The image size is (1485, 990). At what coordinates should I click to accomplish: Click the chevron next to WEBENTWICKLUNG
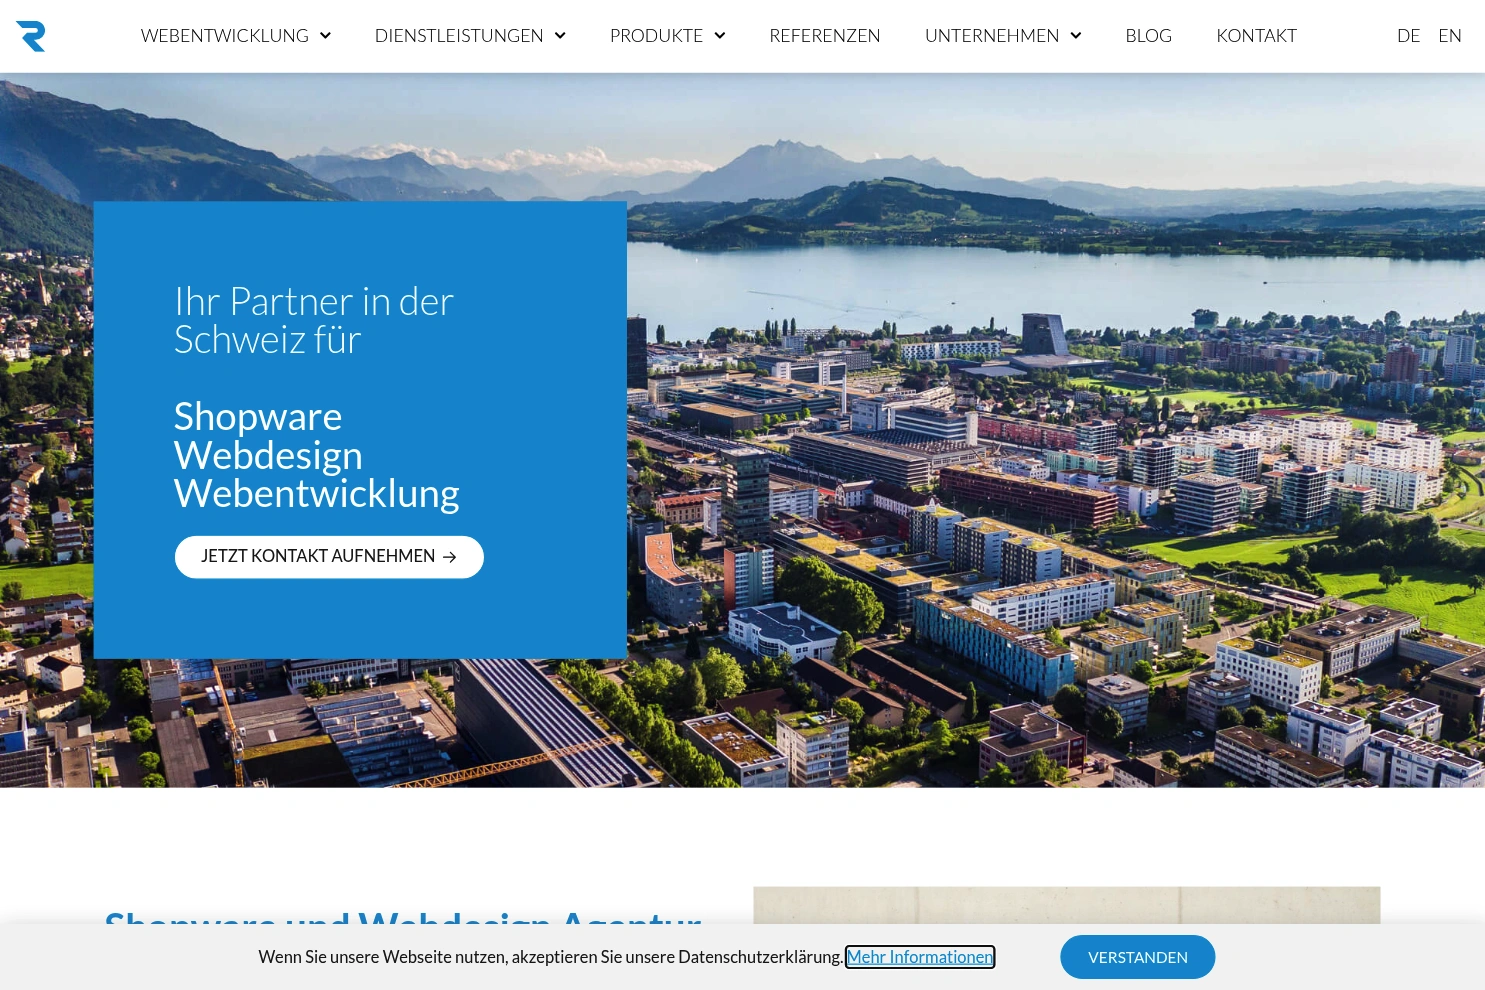tap(325, 36)
